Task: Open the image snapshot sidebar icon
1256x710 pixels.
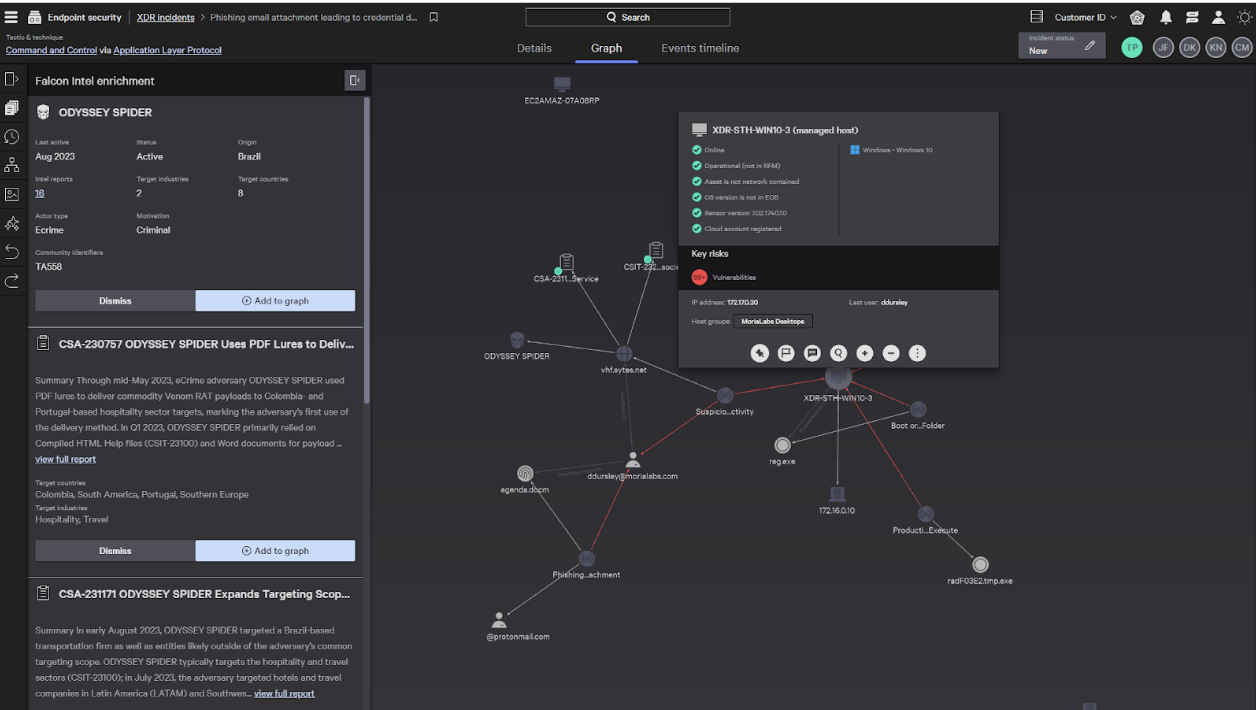Action: (12, 194)
